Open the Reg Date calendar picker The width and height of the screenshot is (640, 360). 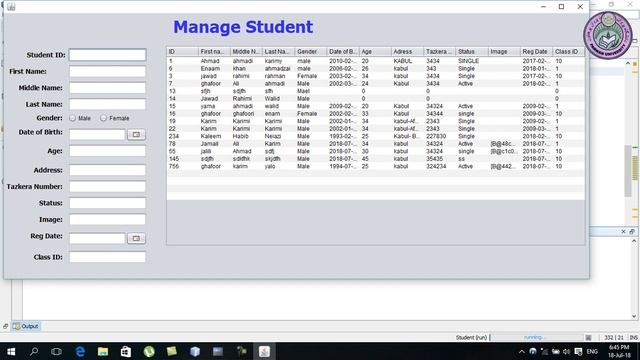coord(136,238)
